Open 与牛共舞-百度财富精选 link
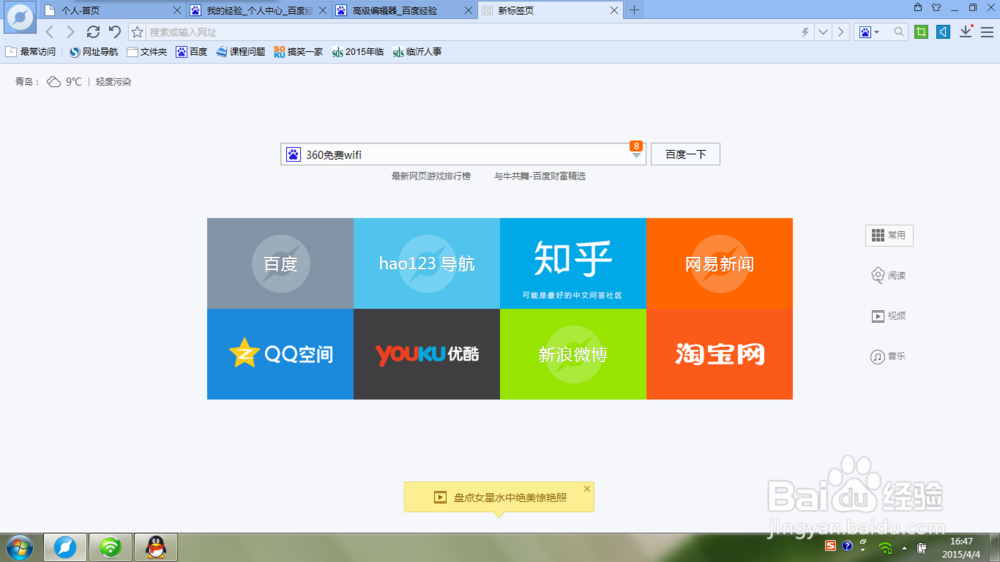This screenshot has width=1000, height=562. [x=540, y=176]
